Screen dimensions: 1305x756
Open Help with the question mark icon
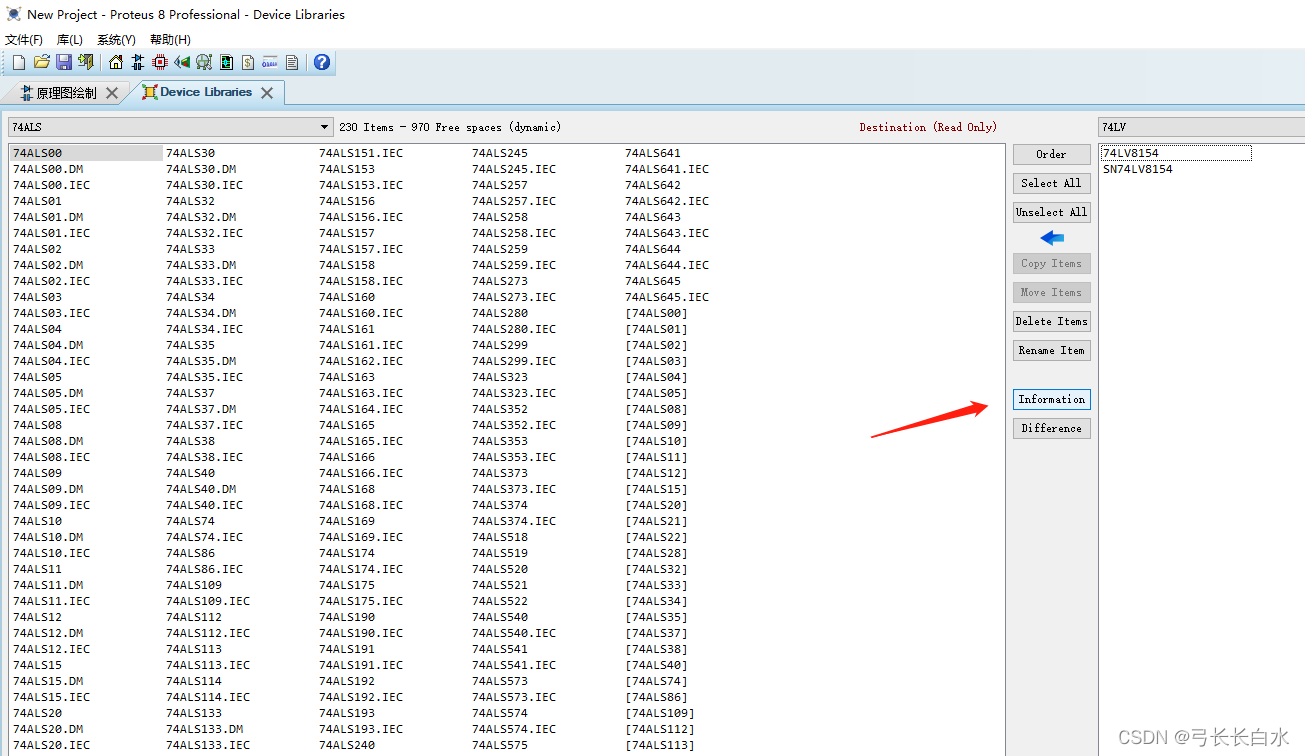(x=322, y=62)
